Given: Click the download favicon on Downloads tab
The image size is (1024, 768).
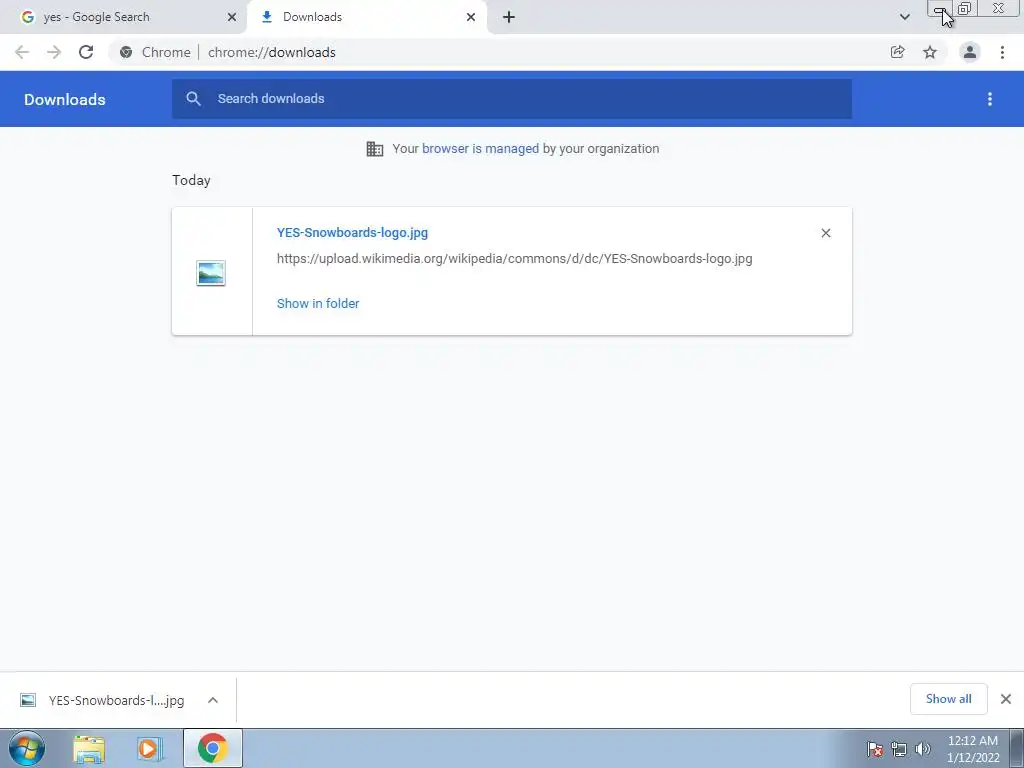Looking at the screenshot, I should (266, 17).
